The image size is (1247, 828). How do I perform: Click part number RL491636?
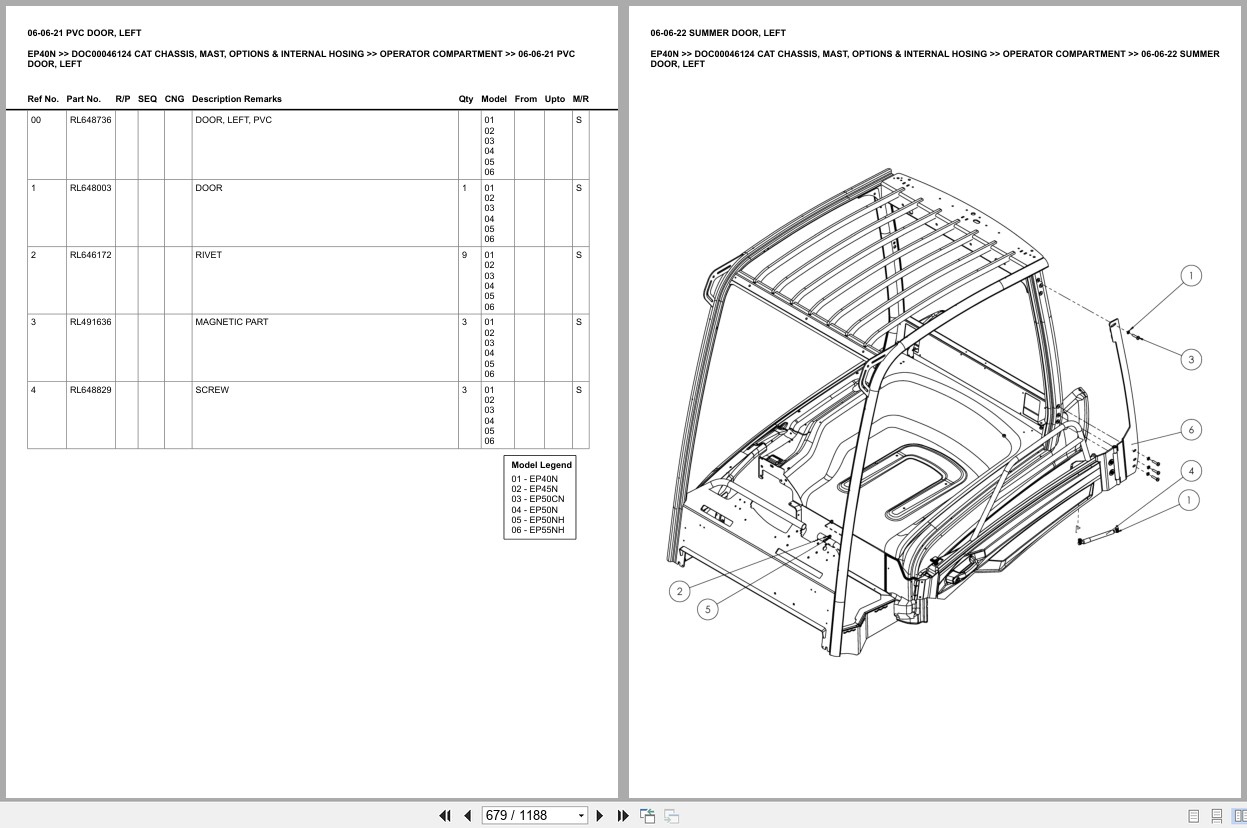[x=90, y=322]
